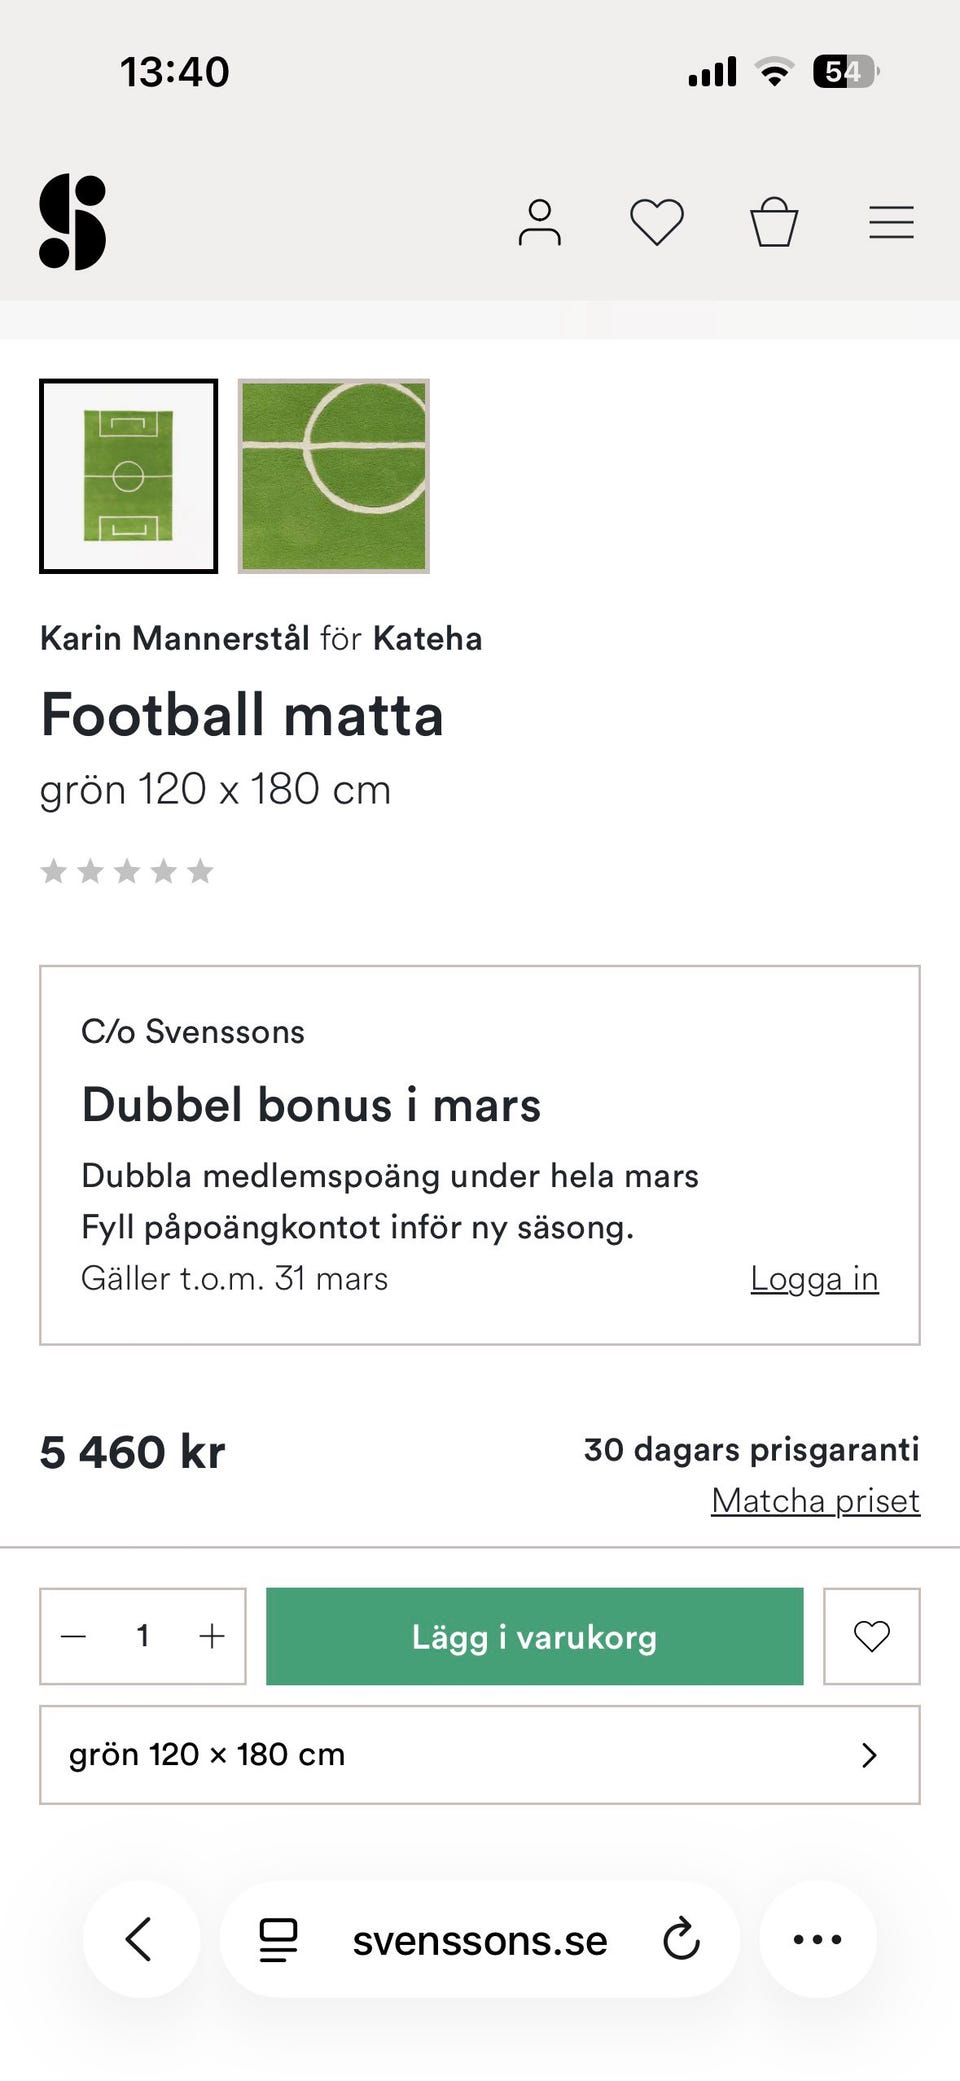Open the hamburger menu
The height and width of the screenshot is (2081, 960).
click(891, 222)
